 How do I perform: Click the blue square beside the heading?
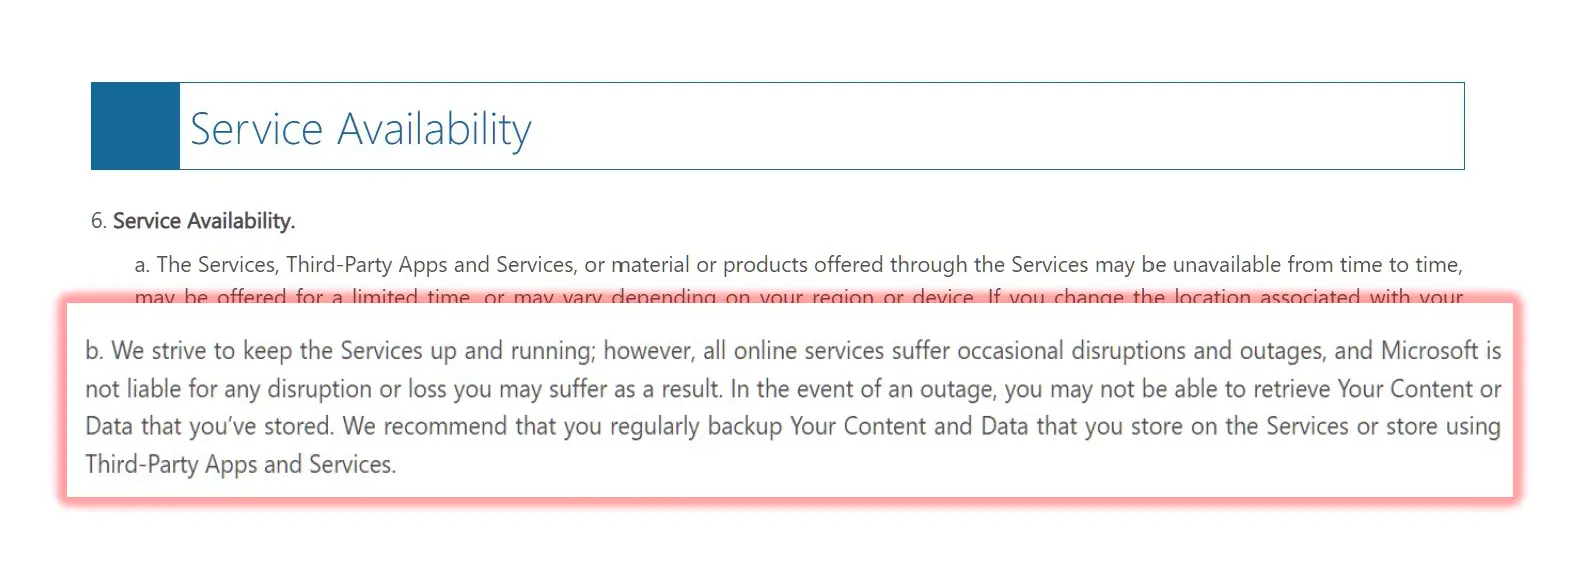pos(135,126)
